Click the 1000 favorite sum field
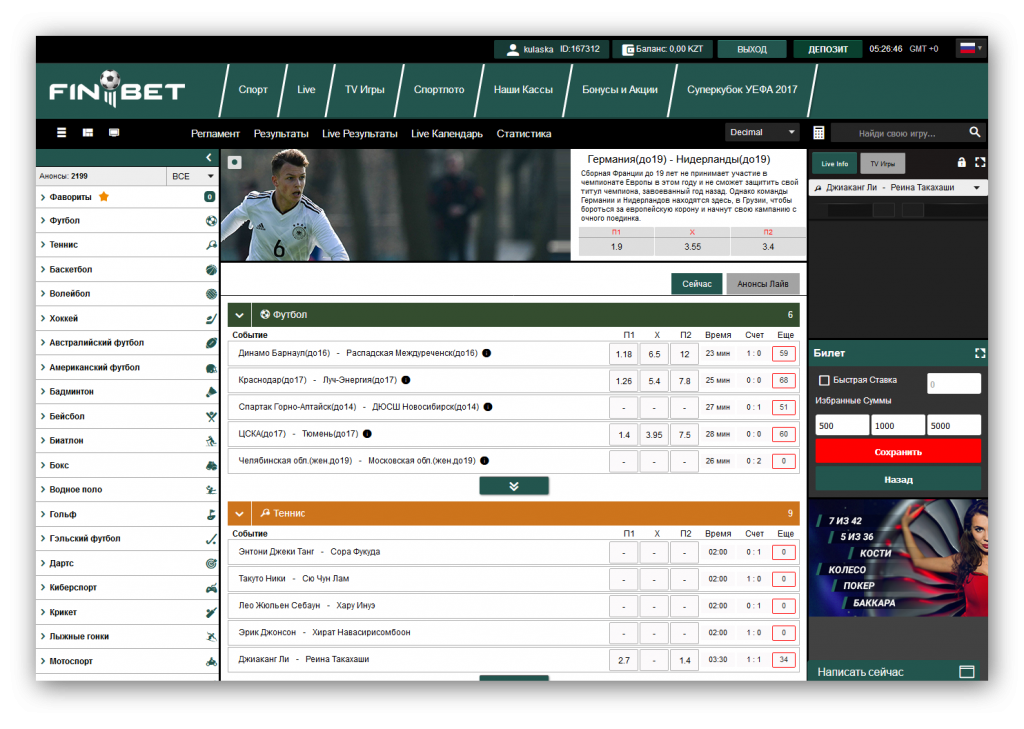The height and width of the screenshot is (729, 1024). (898, 425)
